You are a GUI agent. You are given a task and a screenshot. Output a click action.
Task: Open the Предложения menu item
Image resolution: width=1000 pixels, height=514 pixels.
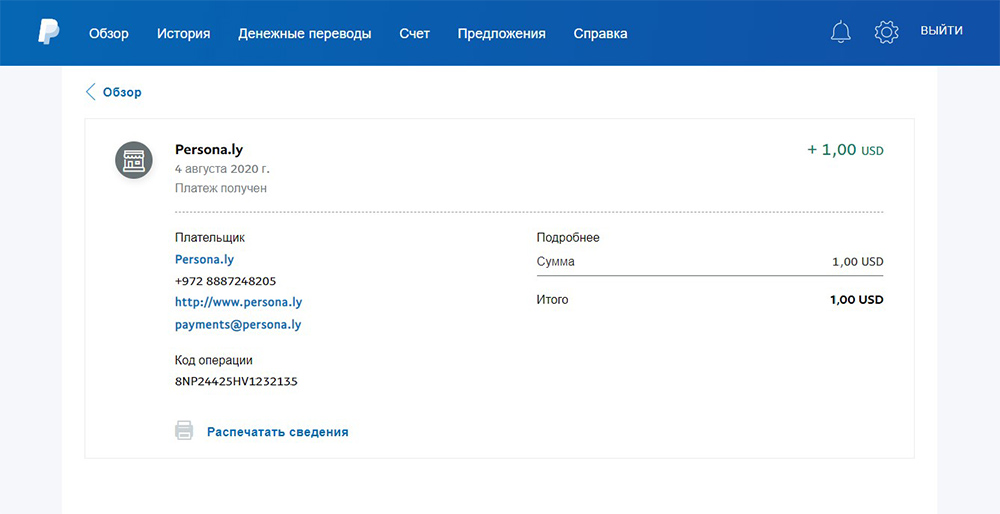501,34
